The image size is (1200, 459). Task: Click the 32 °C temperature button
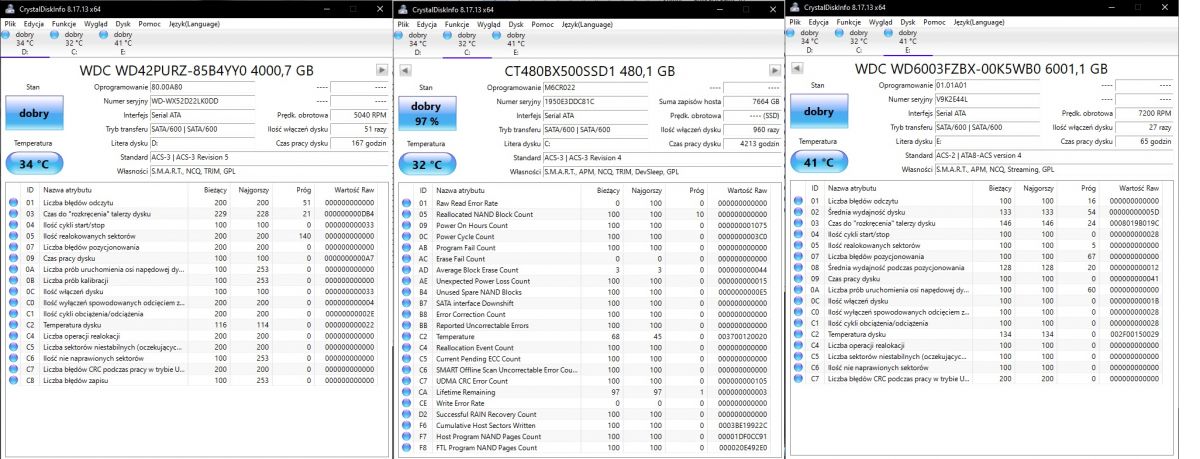(x=426, y=164)
